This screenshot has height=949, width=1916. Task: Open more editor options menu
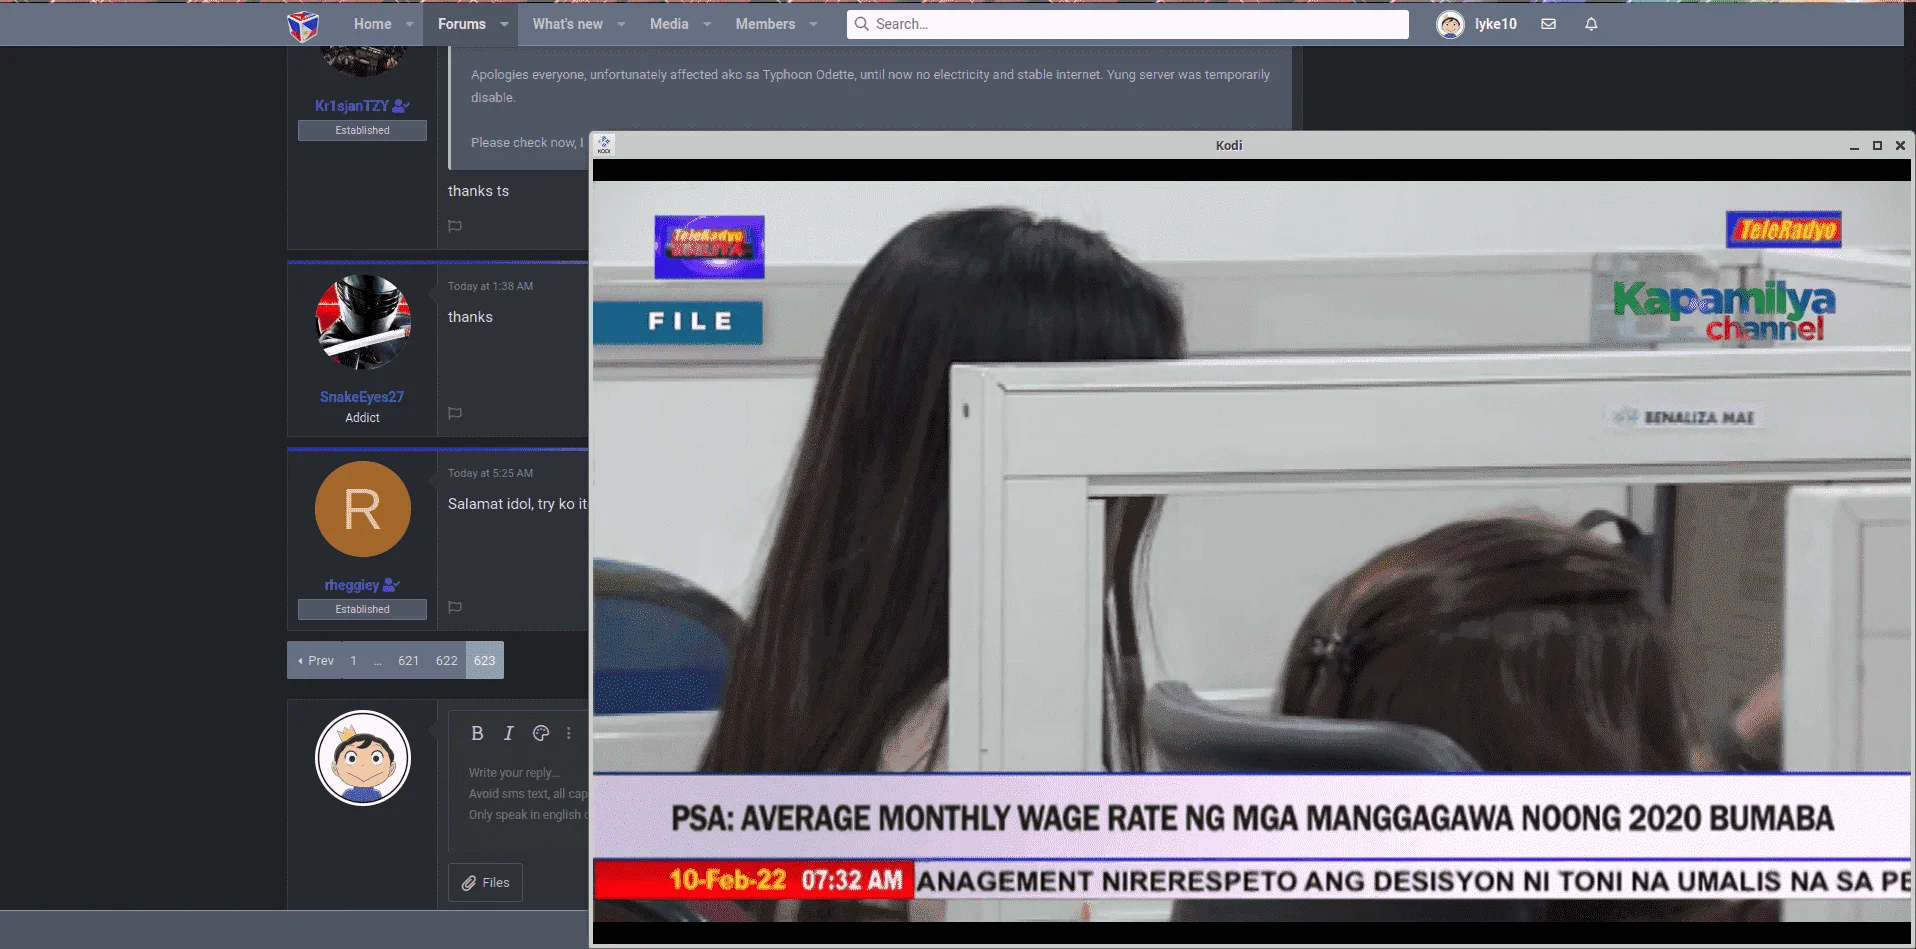coord(569,733)
